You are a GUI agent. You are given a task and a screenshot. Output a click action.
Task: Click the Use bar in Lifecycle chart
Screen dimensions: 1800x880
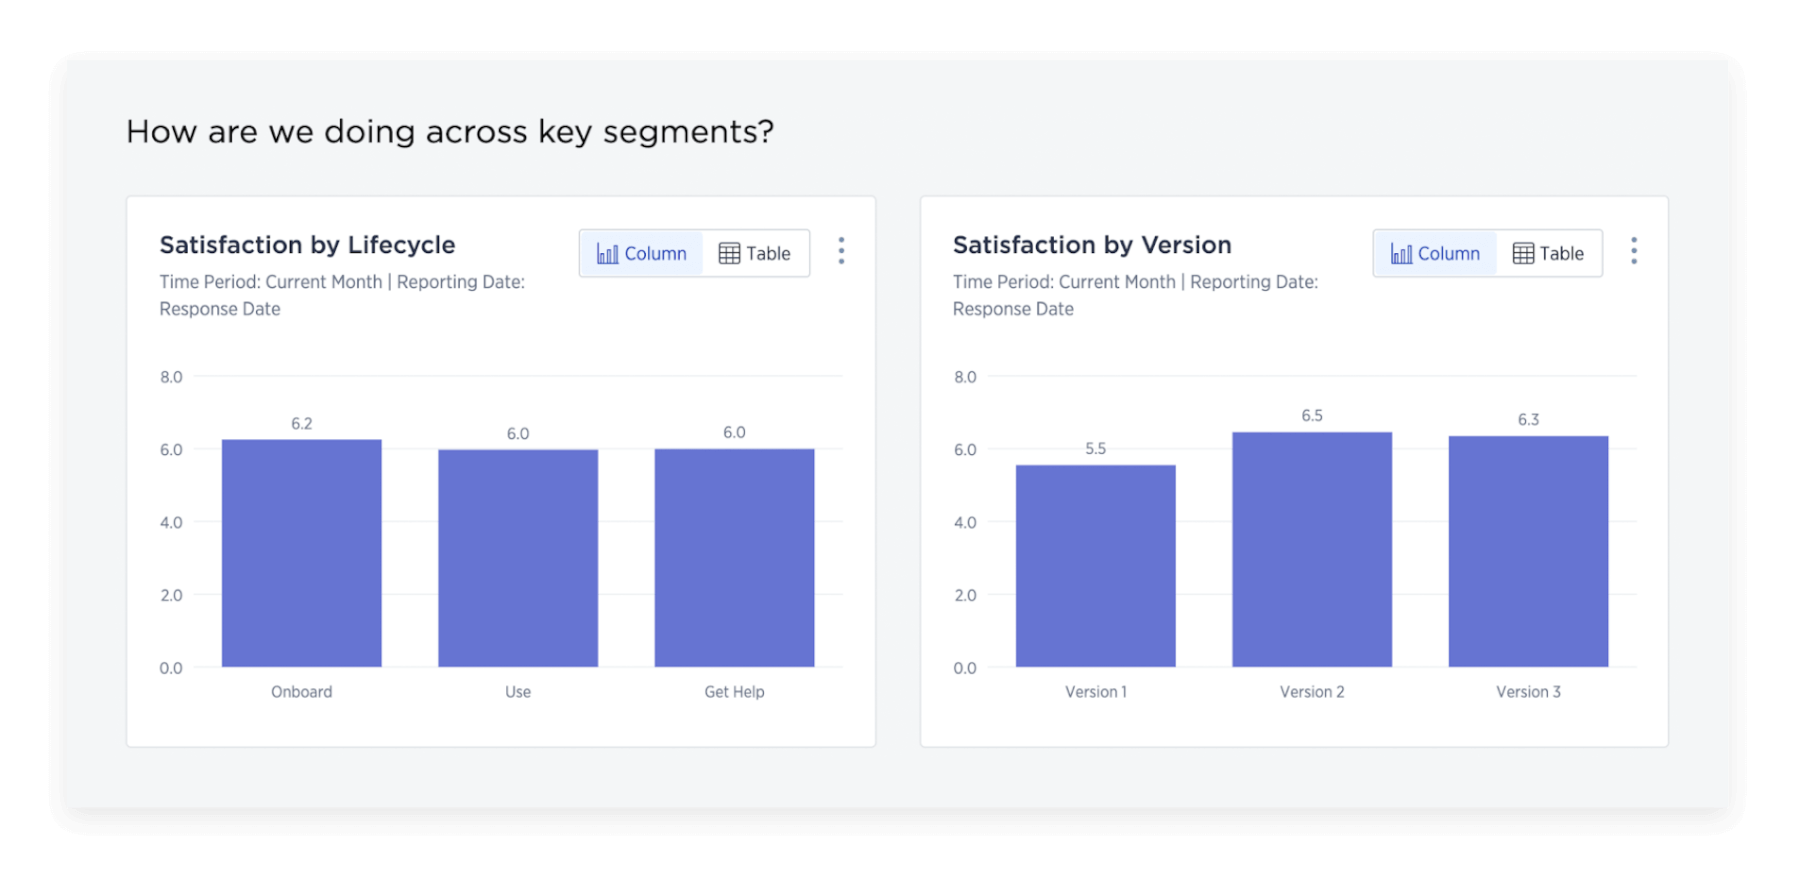tap(518, 558)
